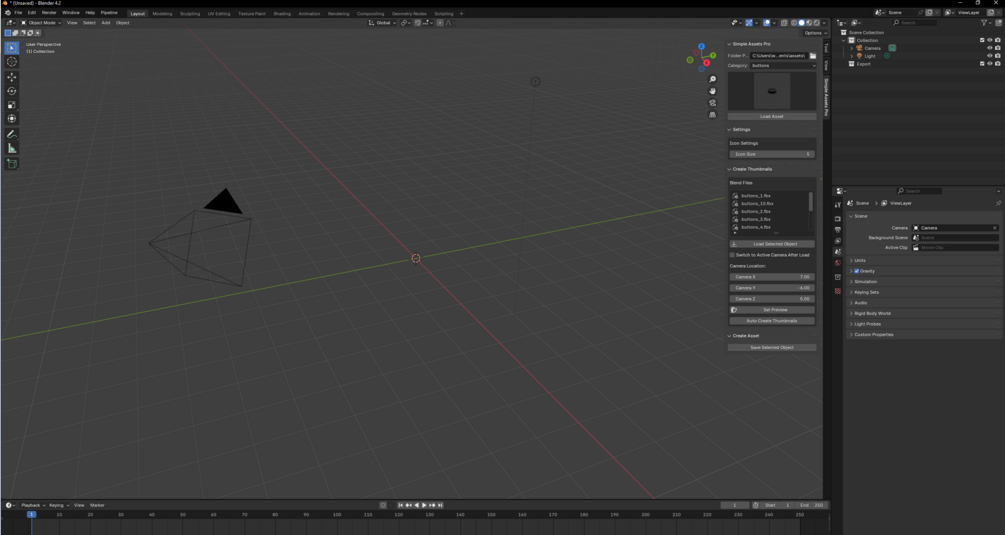The height and width of the screenshot is (535, 1005).
Task: Click the Set Preview button
Action: pos(772,310)
